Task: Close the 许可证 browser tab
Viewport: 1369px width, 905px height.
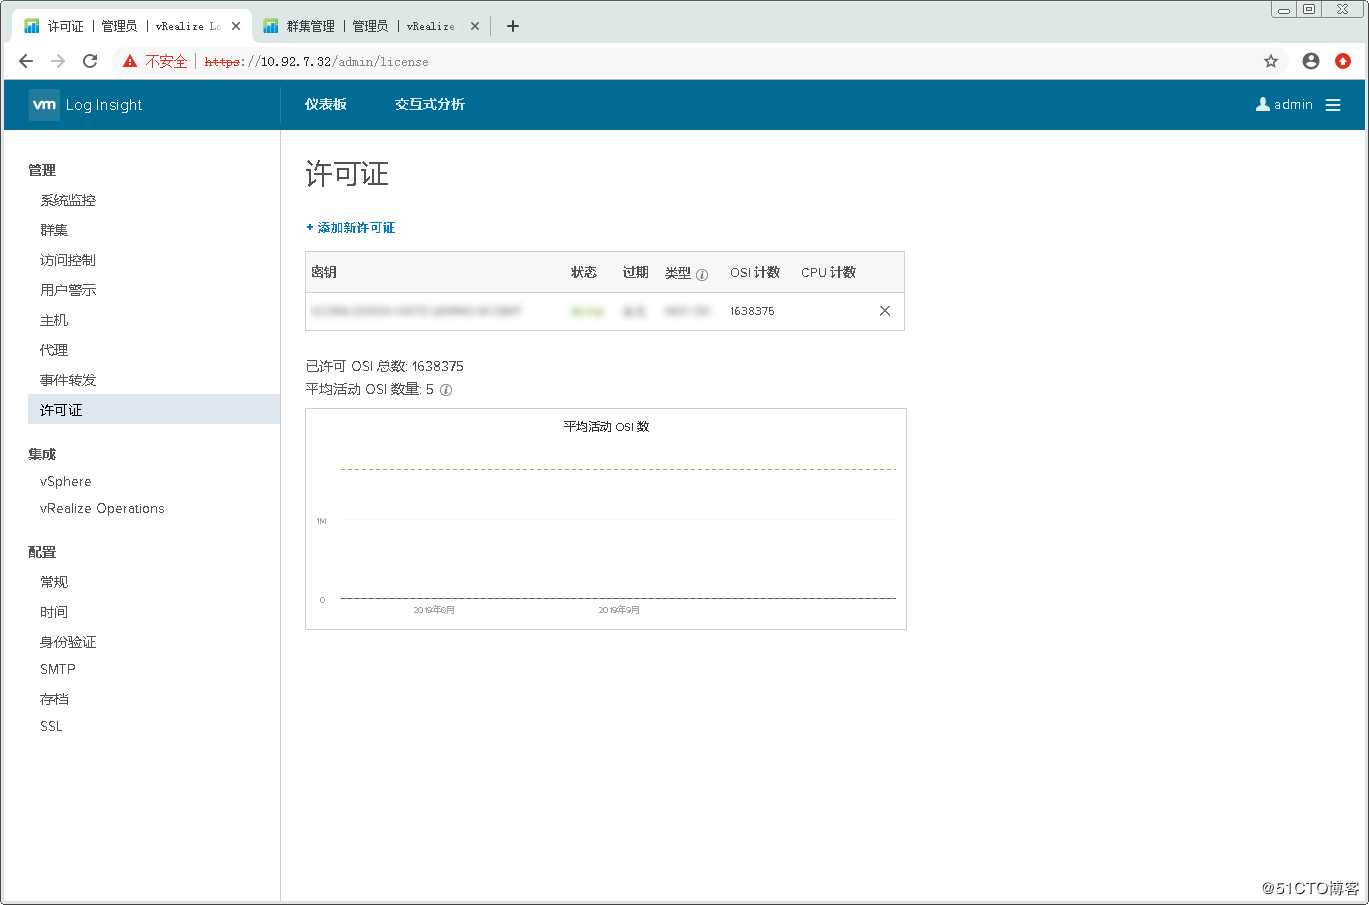Action: click(236, 26)
